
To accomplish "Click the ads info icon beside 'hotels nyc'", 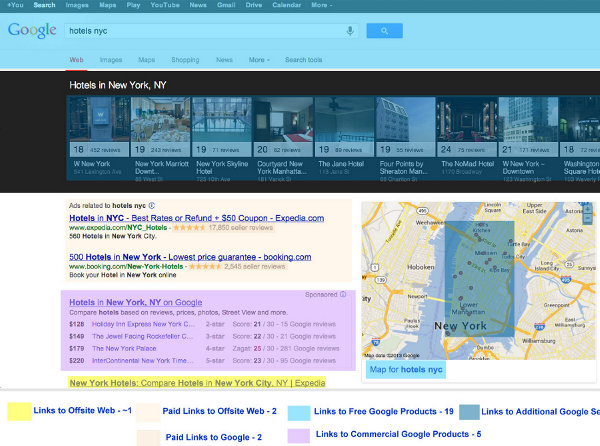I will 152,205.
